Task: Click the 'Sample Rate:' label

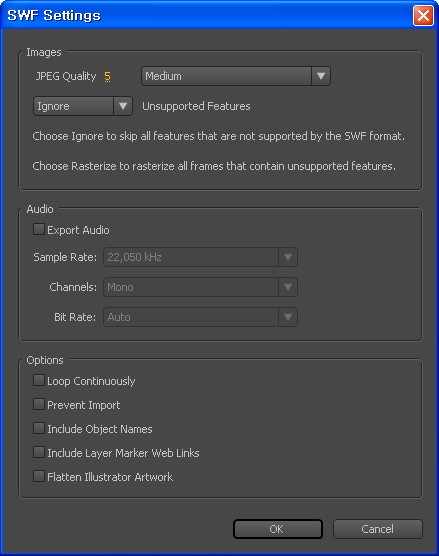Action: (x=65, y=257)
